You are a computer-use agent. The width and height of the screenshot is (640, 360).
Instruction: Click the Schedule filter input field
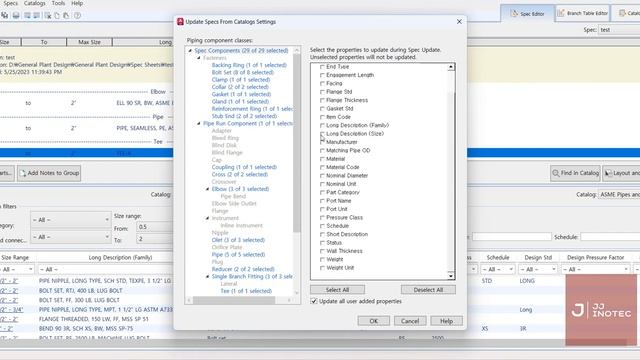pyautogui.click(x=610, y=237)
